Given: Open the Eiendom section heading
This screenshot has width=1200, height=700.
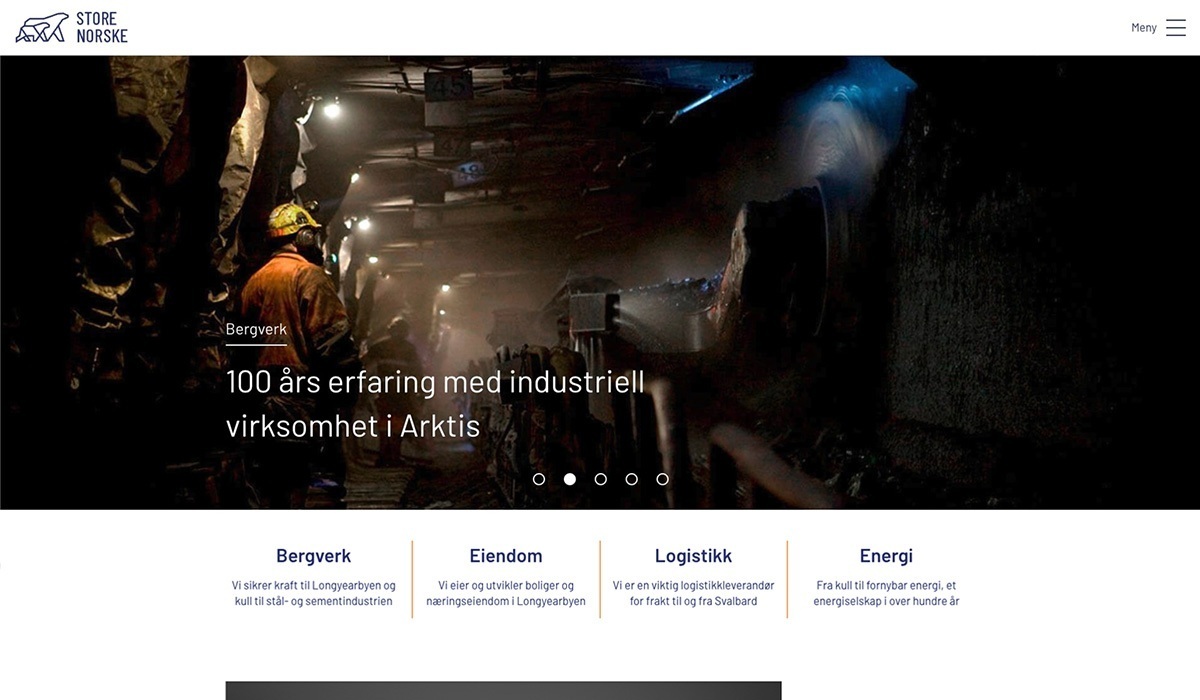Looking at the screenshot, I should point(506,556).
